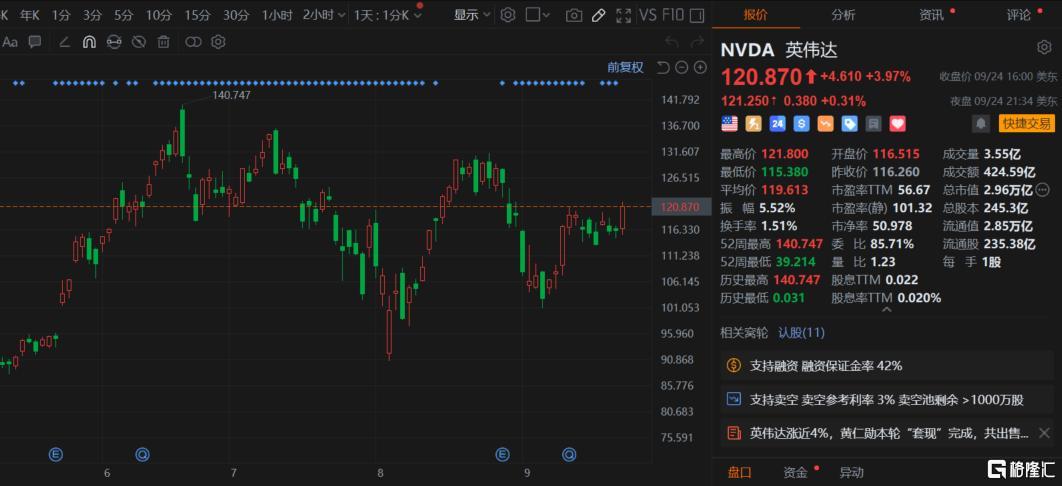The image size is (1062, 486).
Task: Select the 5分 timeframe
Action: (124, 15)
